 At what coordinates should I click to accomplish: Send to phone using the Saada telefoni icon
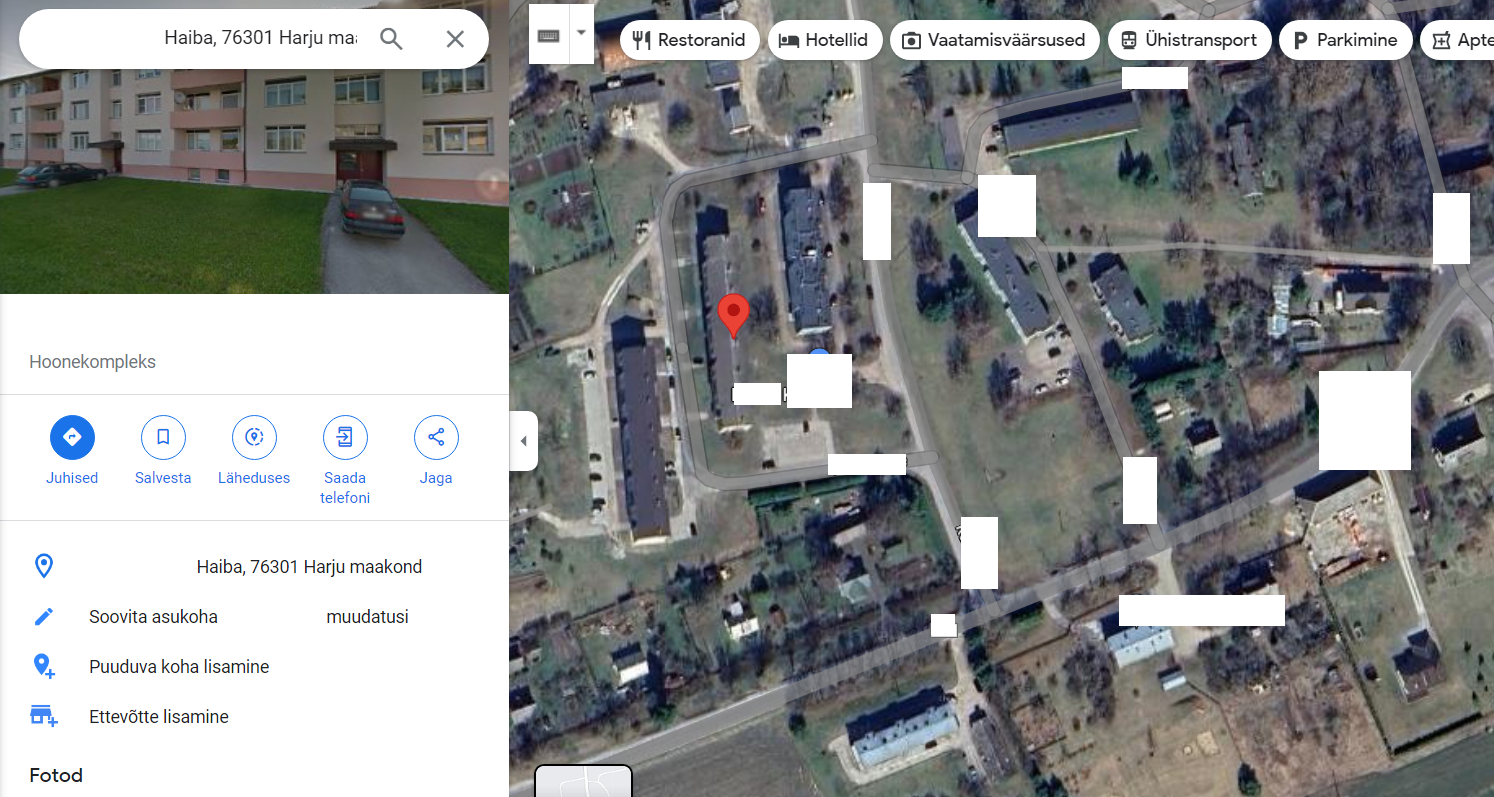point(345,437)
